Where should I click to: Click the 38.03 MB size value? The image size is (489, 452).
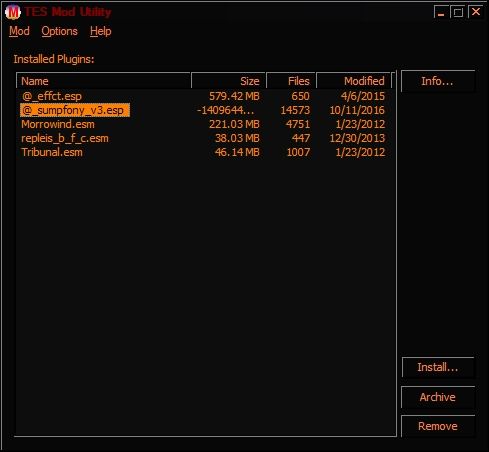pyautogui.click(x=237, y=138)
